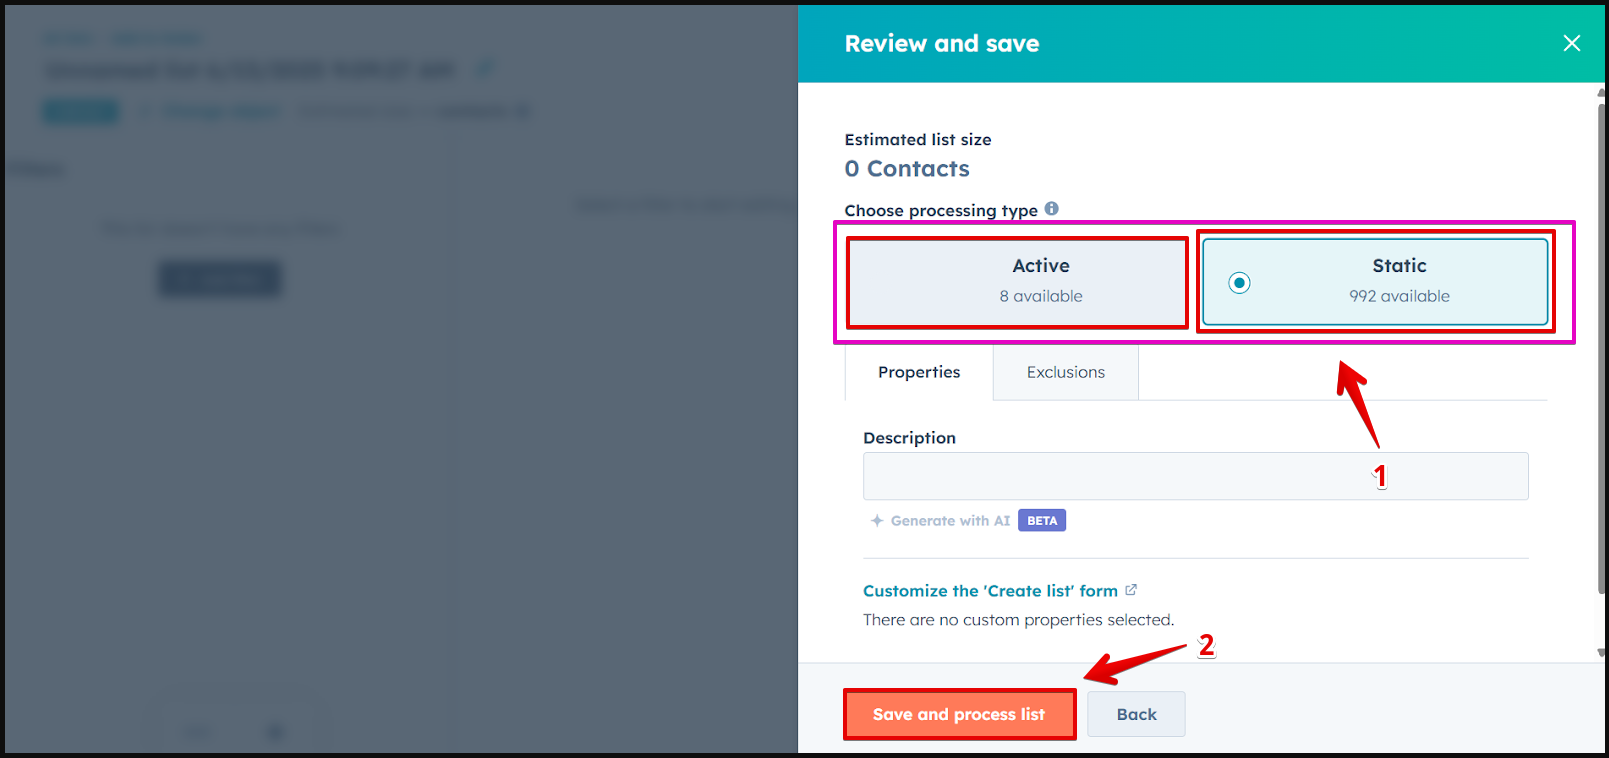Click the scrollbar up arrow in panel
Viewport: 1609px width, 758px height.
1601,93
